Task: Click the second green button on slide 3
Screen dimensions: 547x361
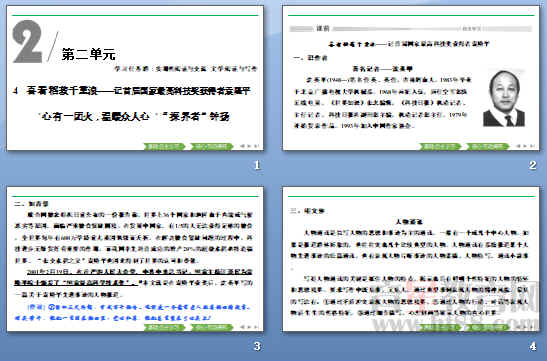Action: [212, 328]
